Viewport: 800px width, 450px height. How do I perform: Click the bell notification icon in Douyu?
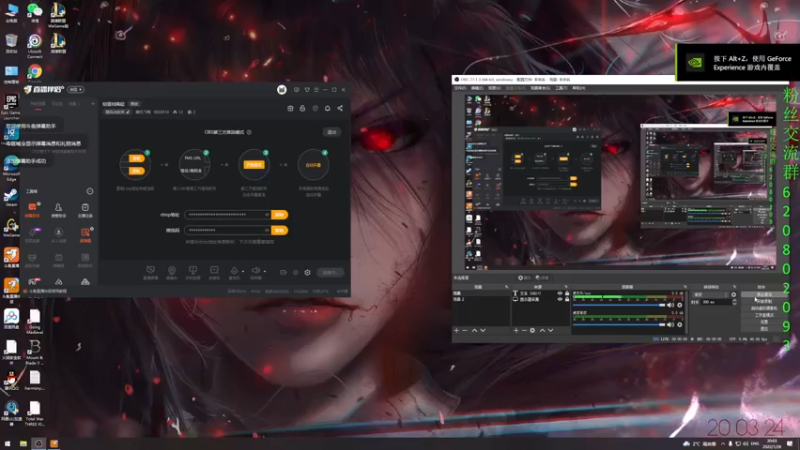coord(328,108)
